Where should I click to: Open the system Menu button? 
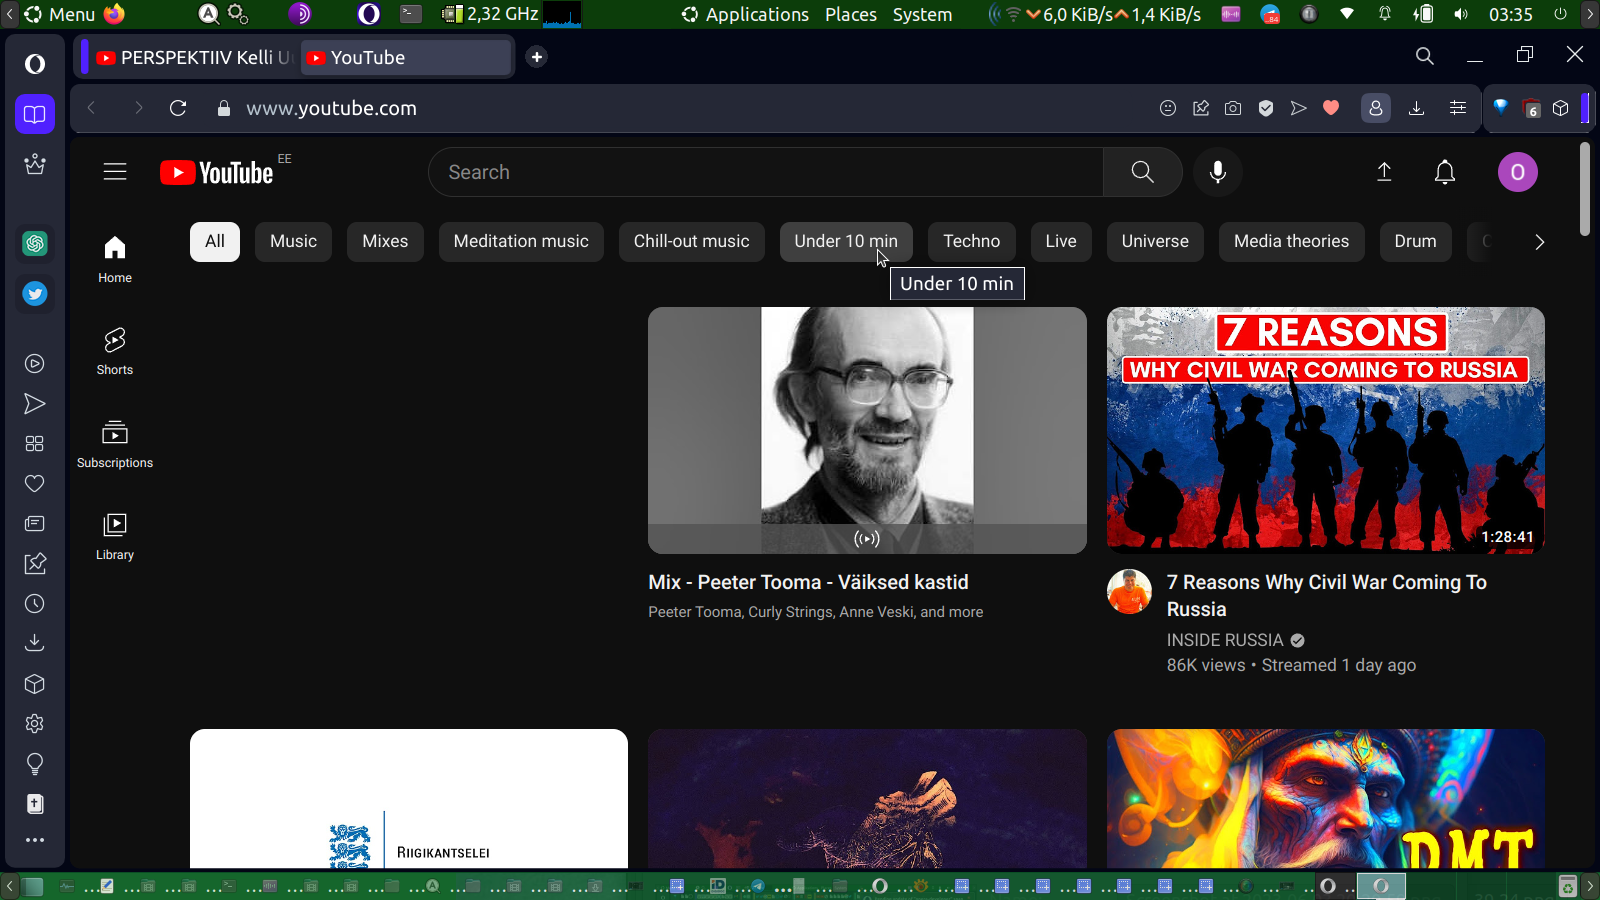tap(61, 14)
